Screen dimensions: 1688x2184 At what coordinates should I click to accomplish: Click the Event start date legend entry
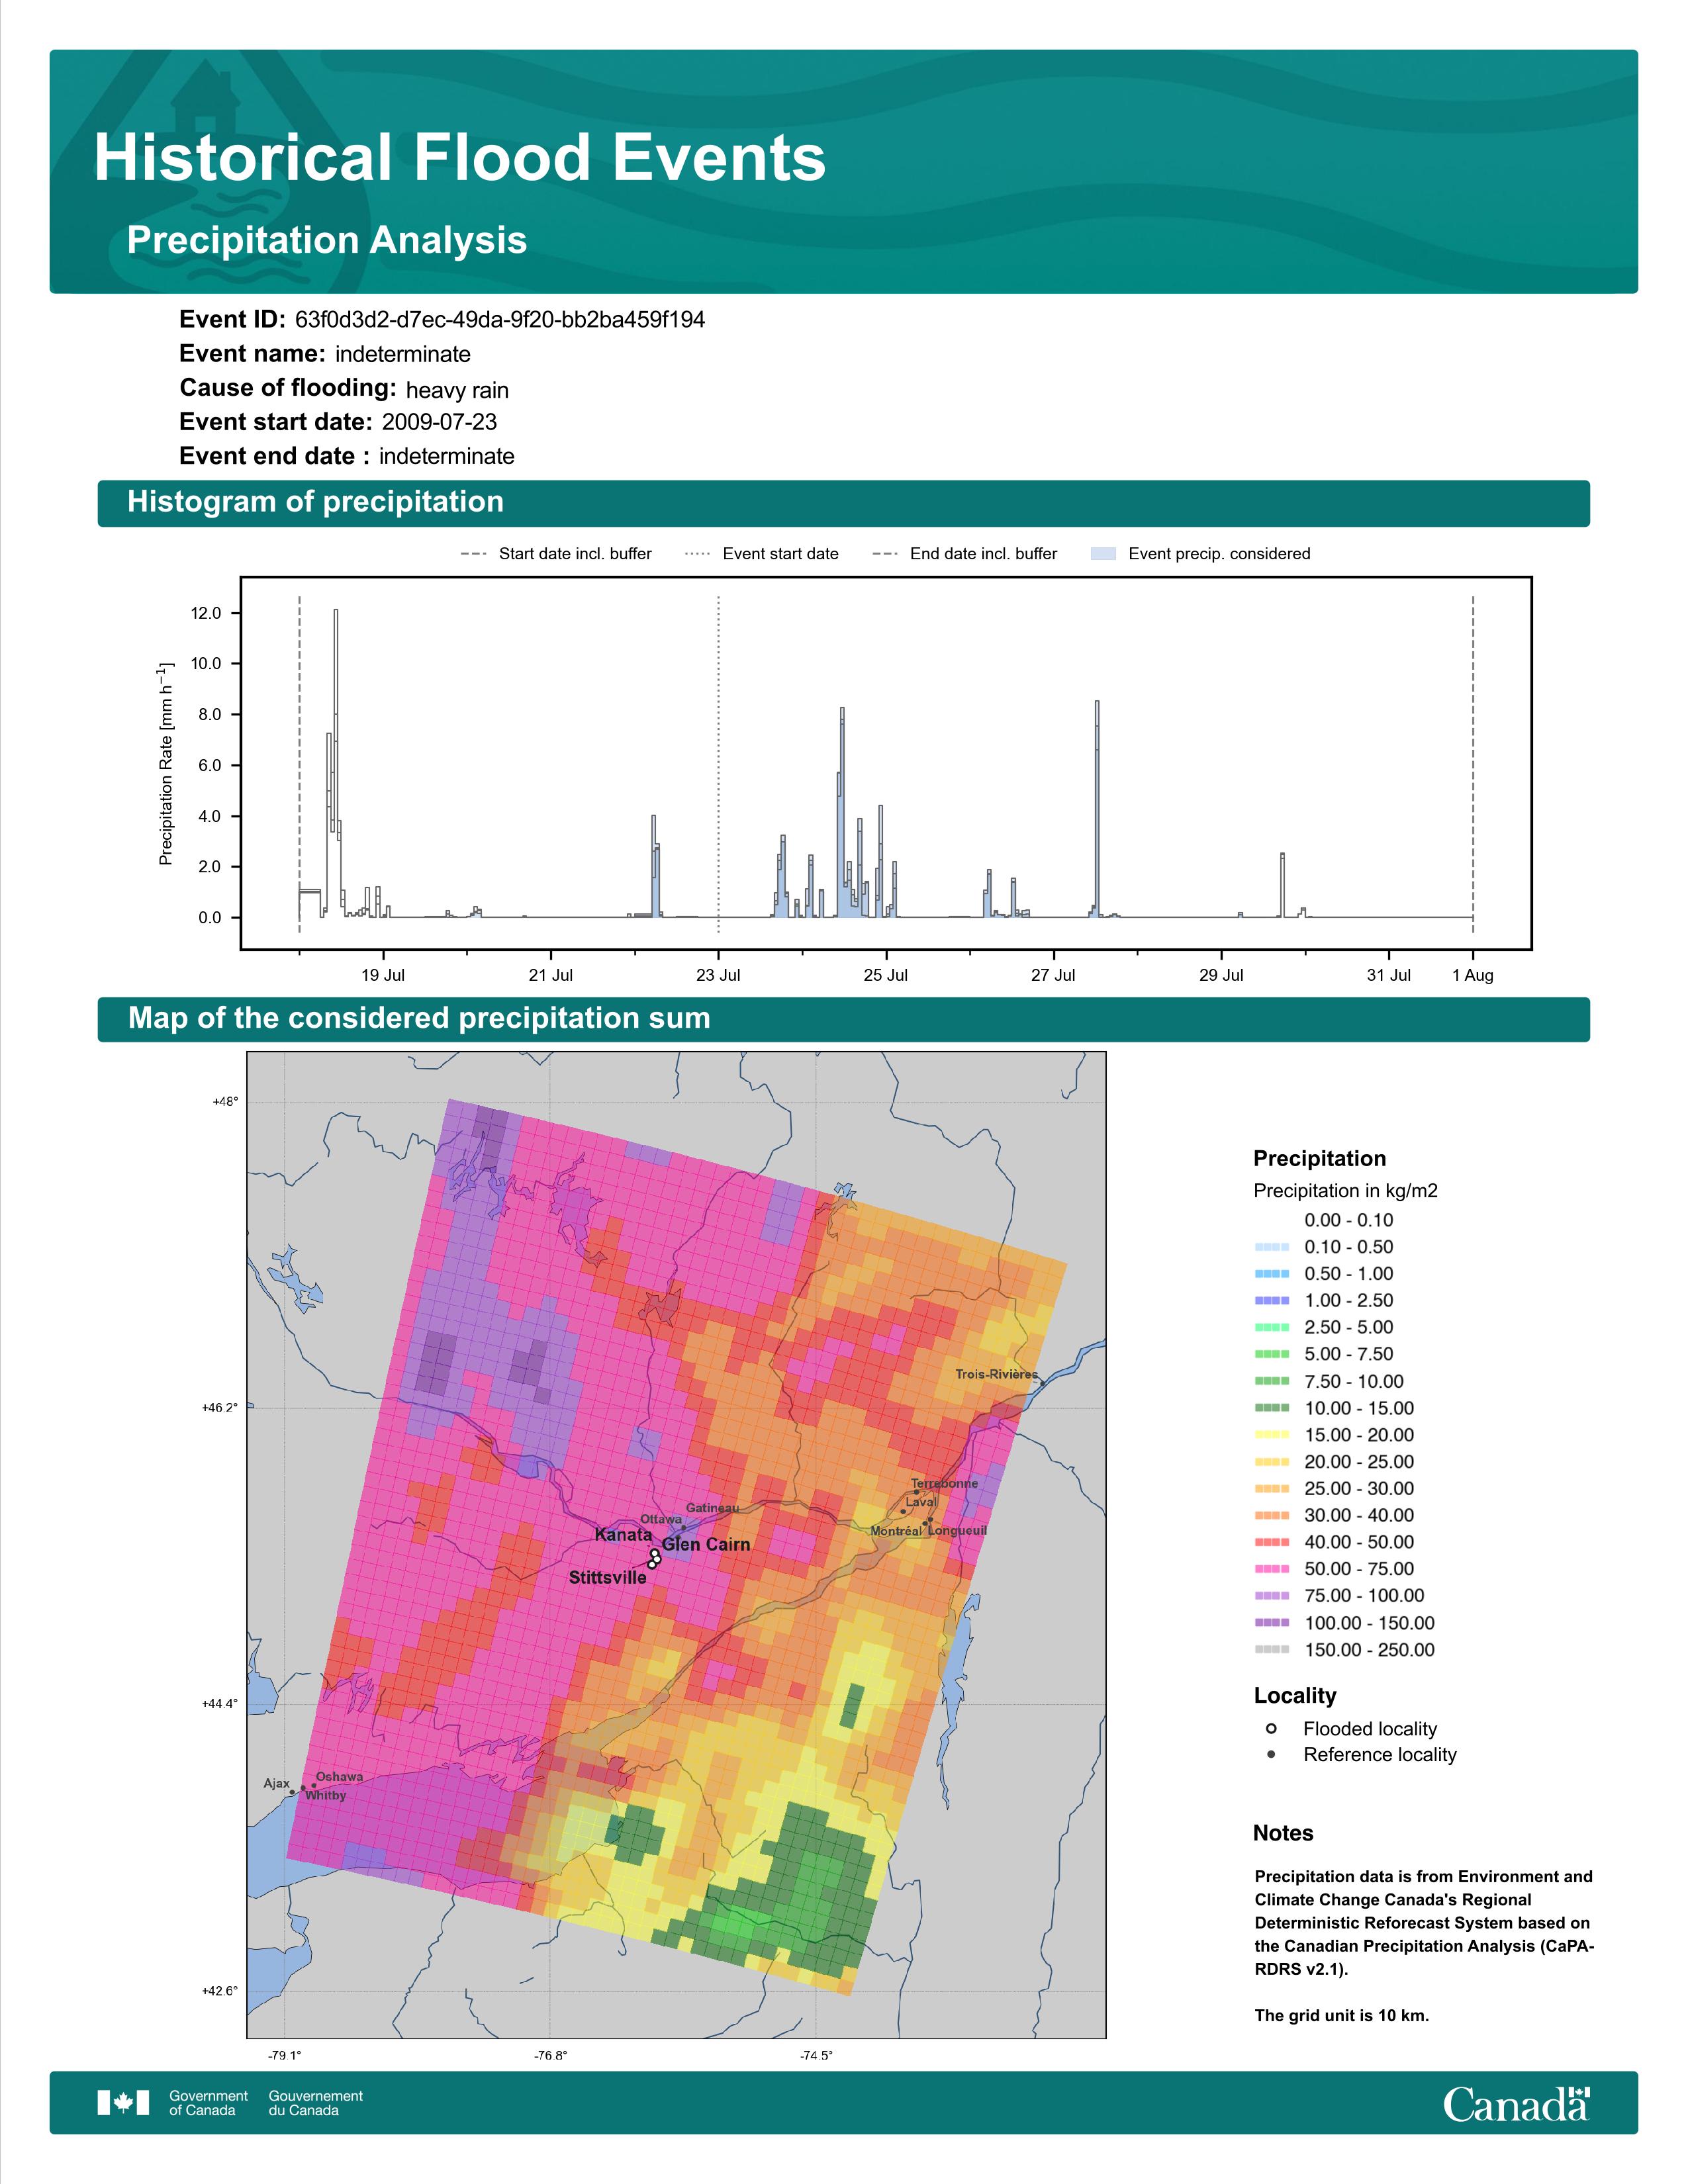tap(762, 554)
